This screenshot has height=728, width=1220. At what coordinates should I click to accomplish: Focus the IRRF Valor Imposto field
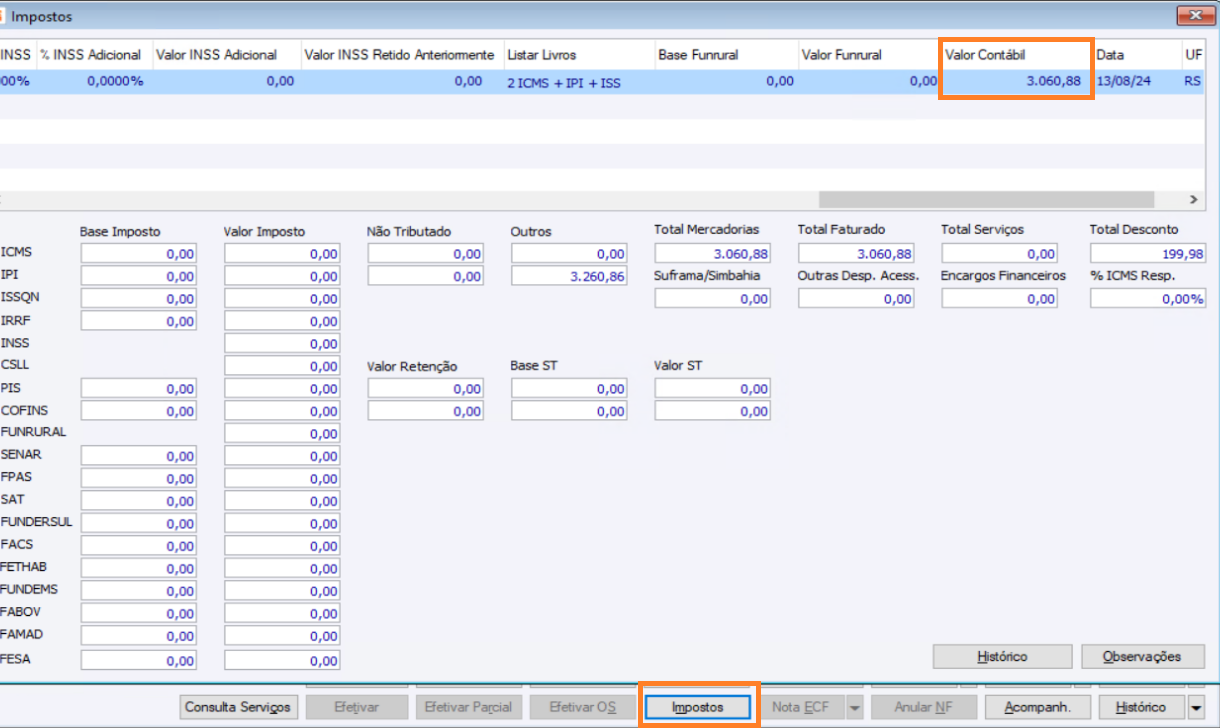282,321
